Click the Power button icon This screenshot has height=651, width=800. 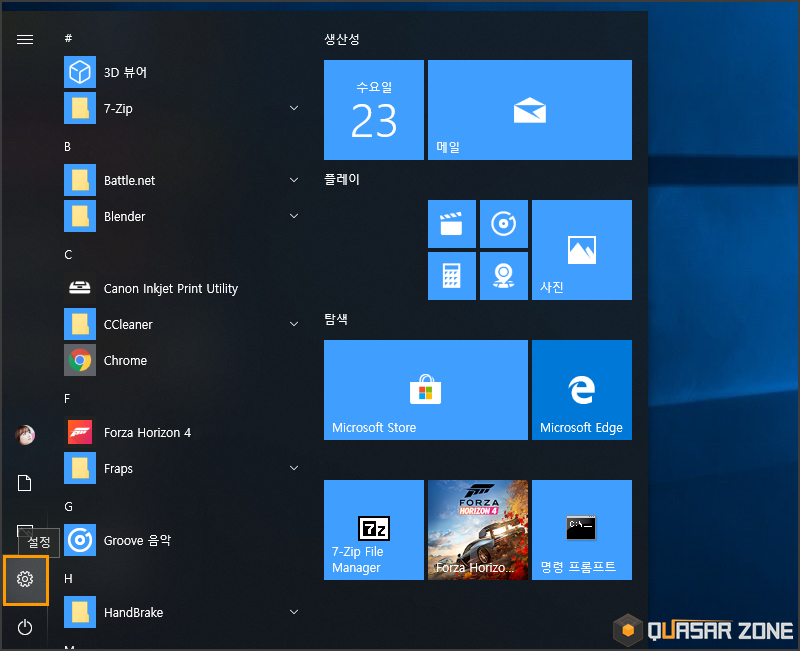point(25,627)
